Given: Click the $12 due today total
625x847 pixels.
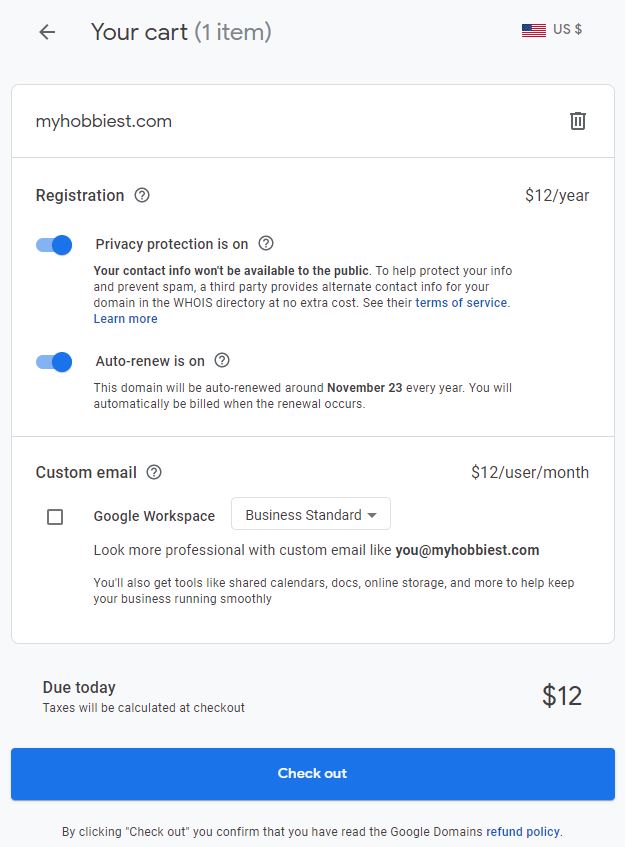Looking at the screenshot, I should click(x=562, y=696).
